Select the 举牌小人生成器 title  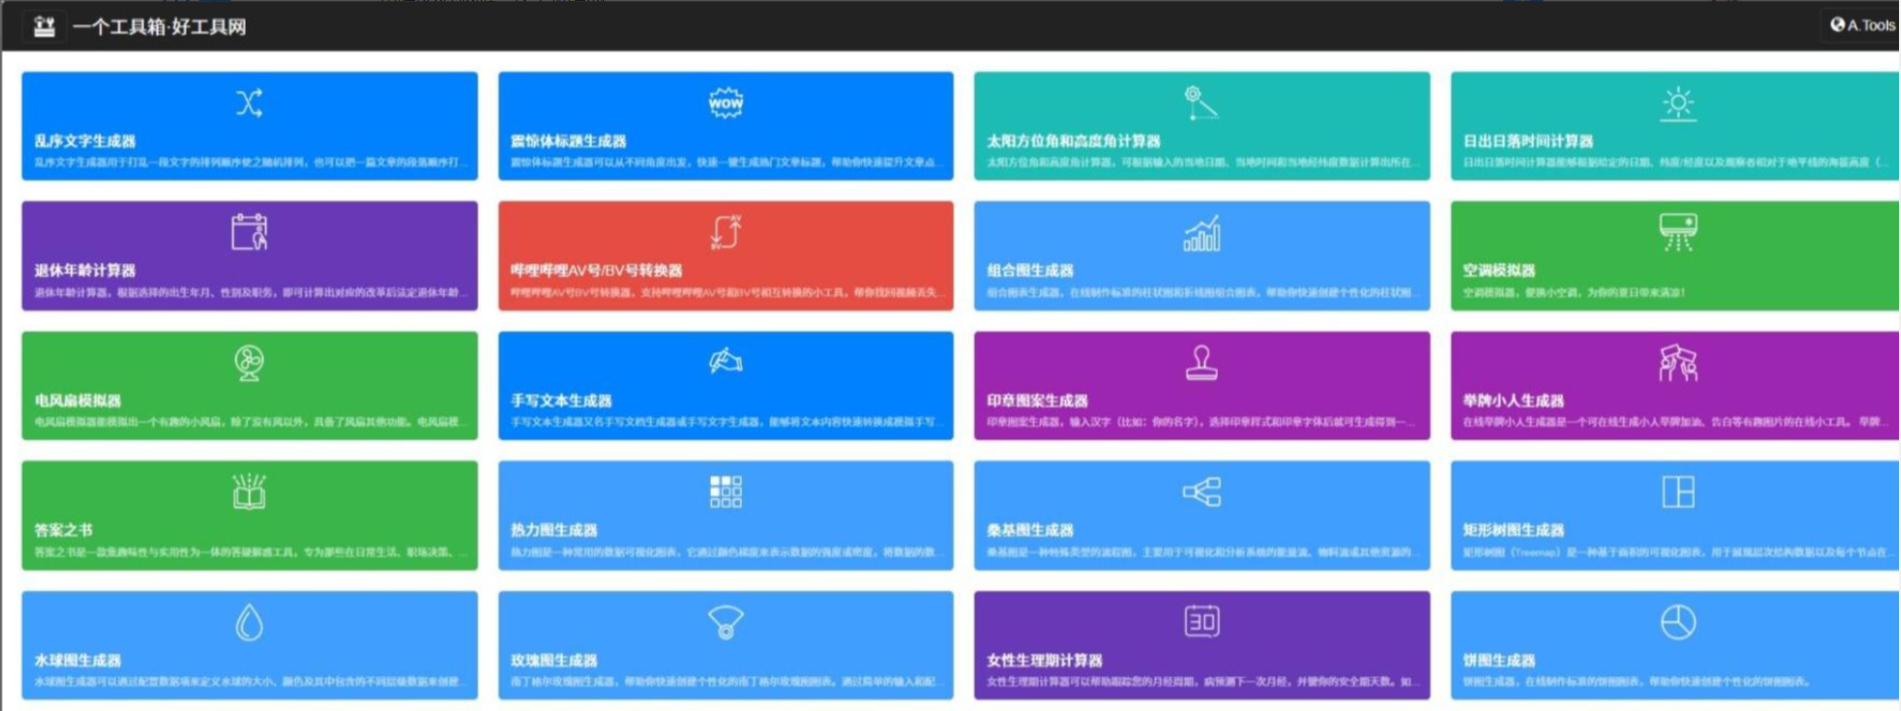[1513, 400]
